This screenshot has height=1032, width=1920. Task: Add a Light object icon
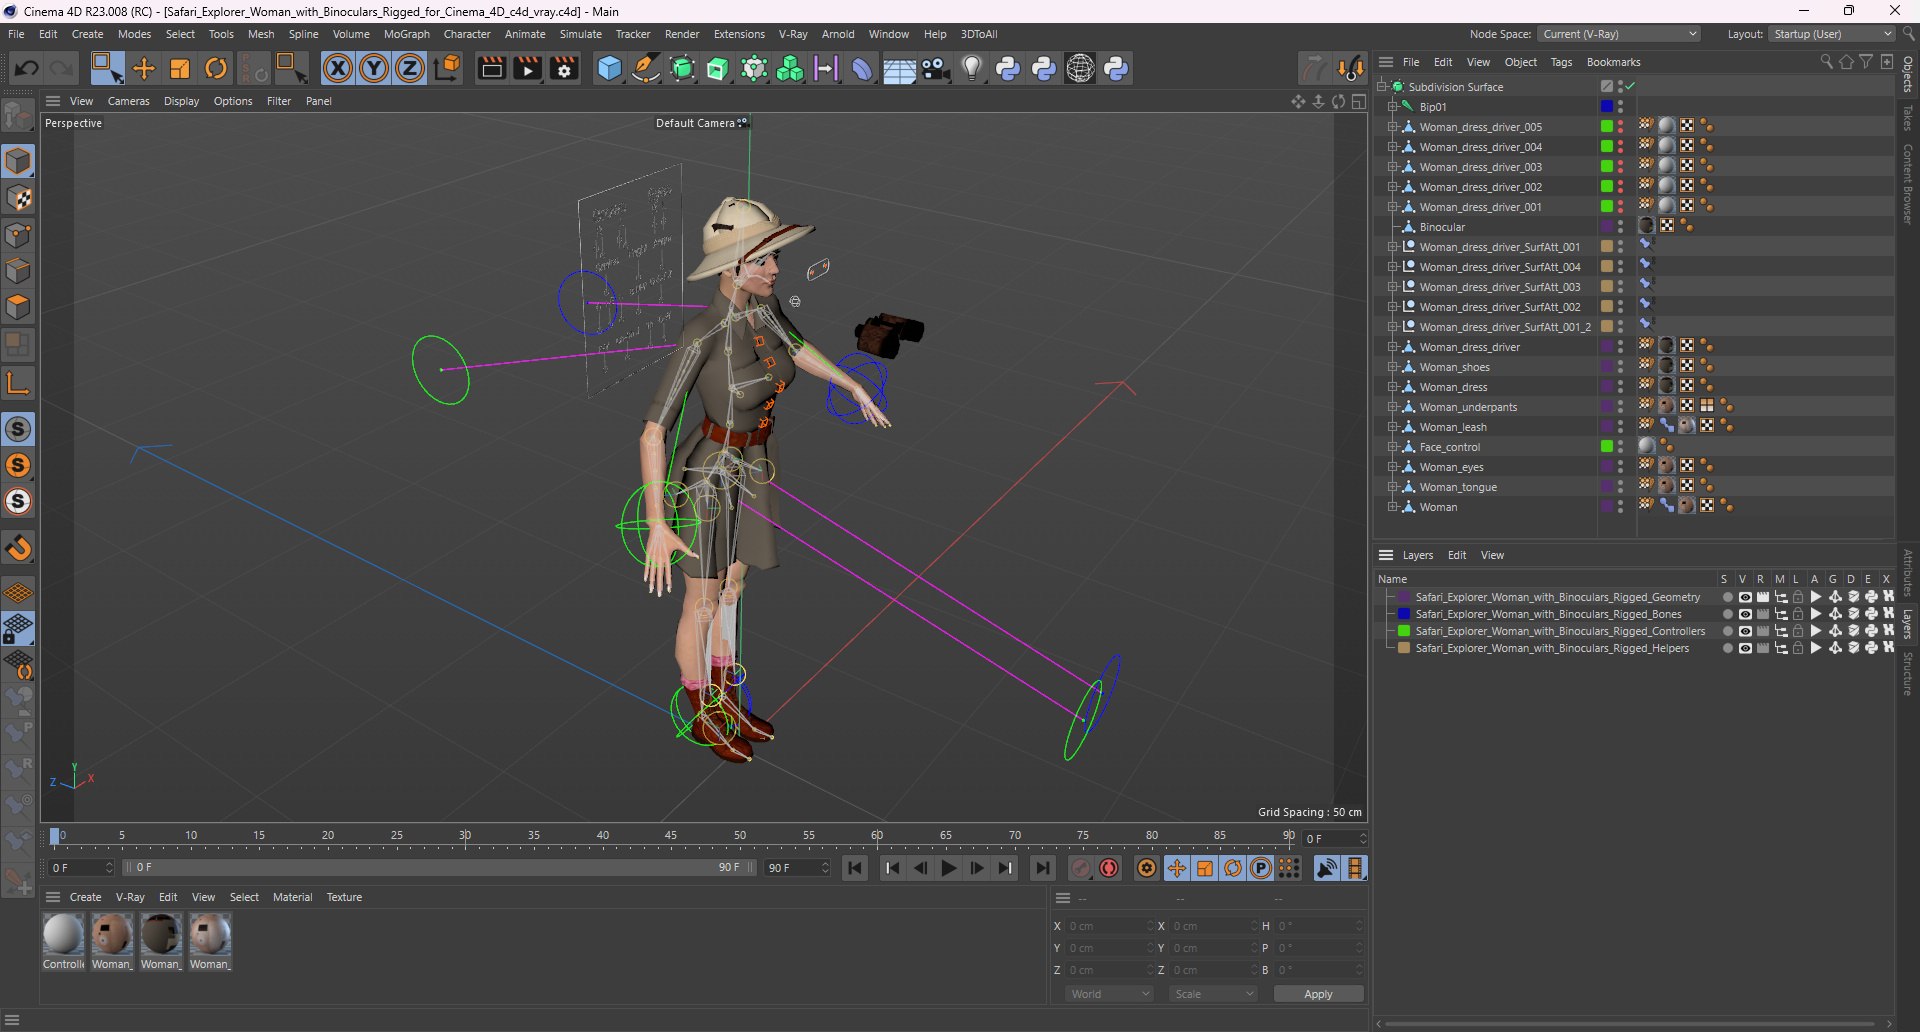click(x=972, y=68)
